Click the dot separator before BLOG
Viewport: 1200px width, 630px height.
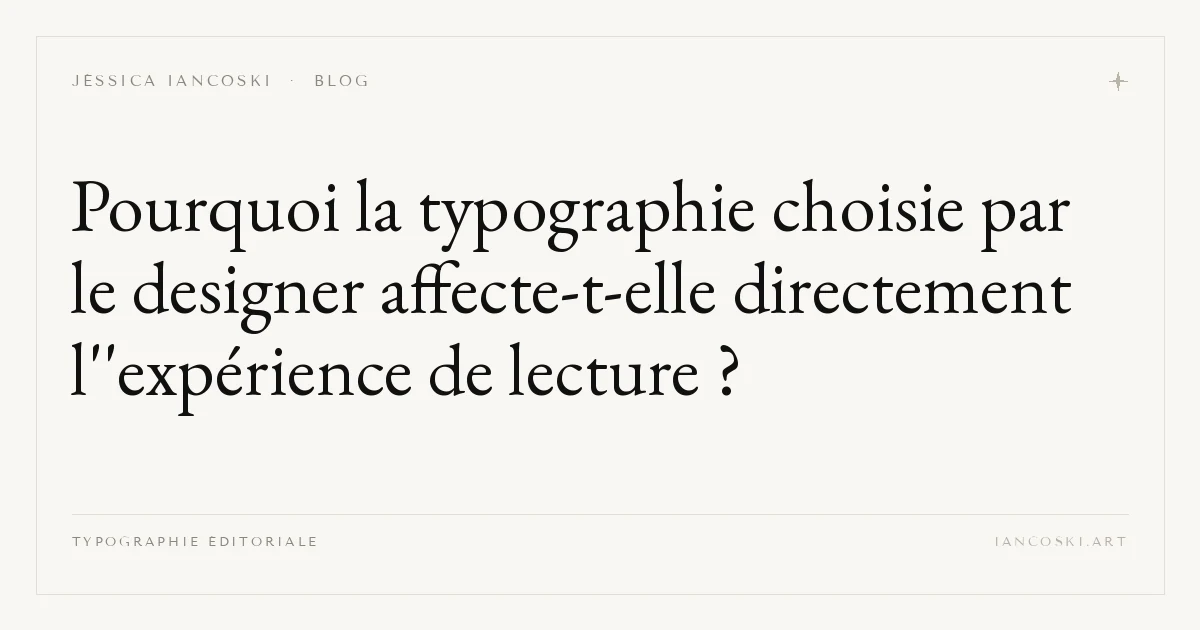292,81
